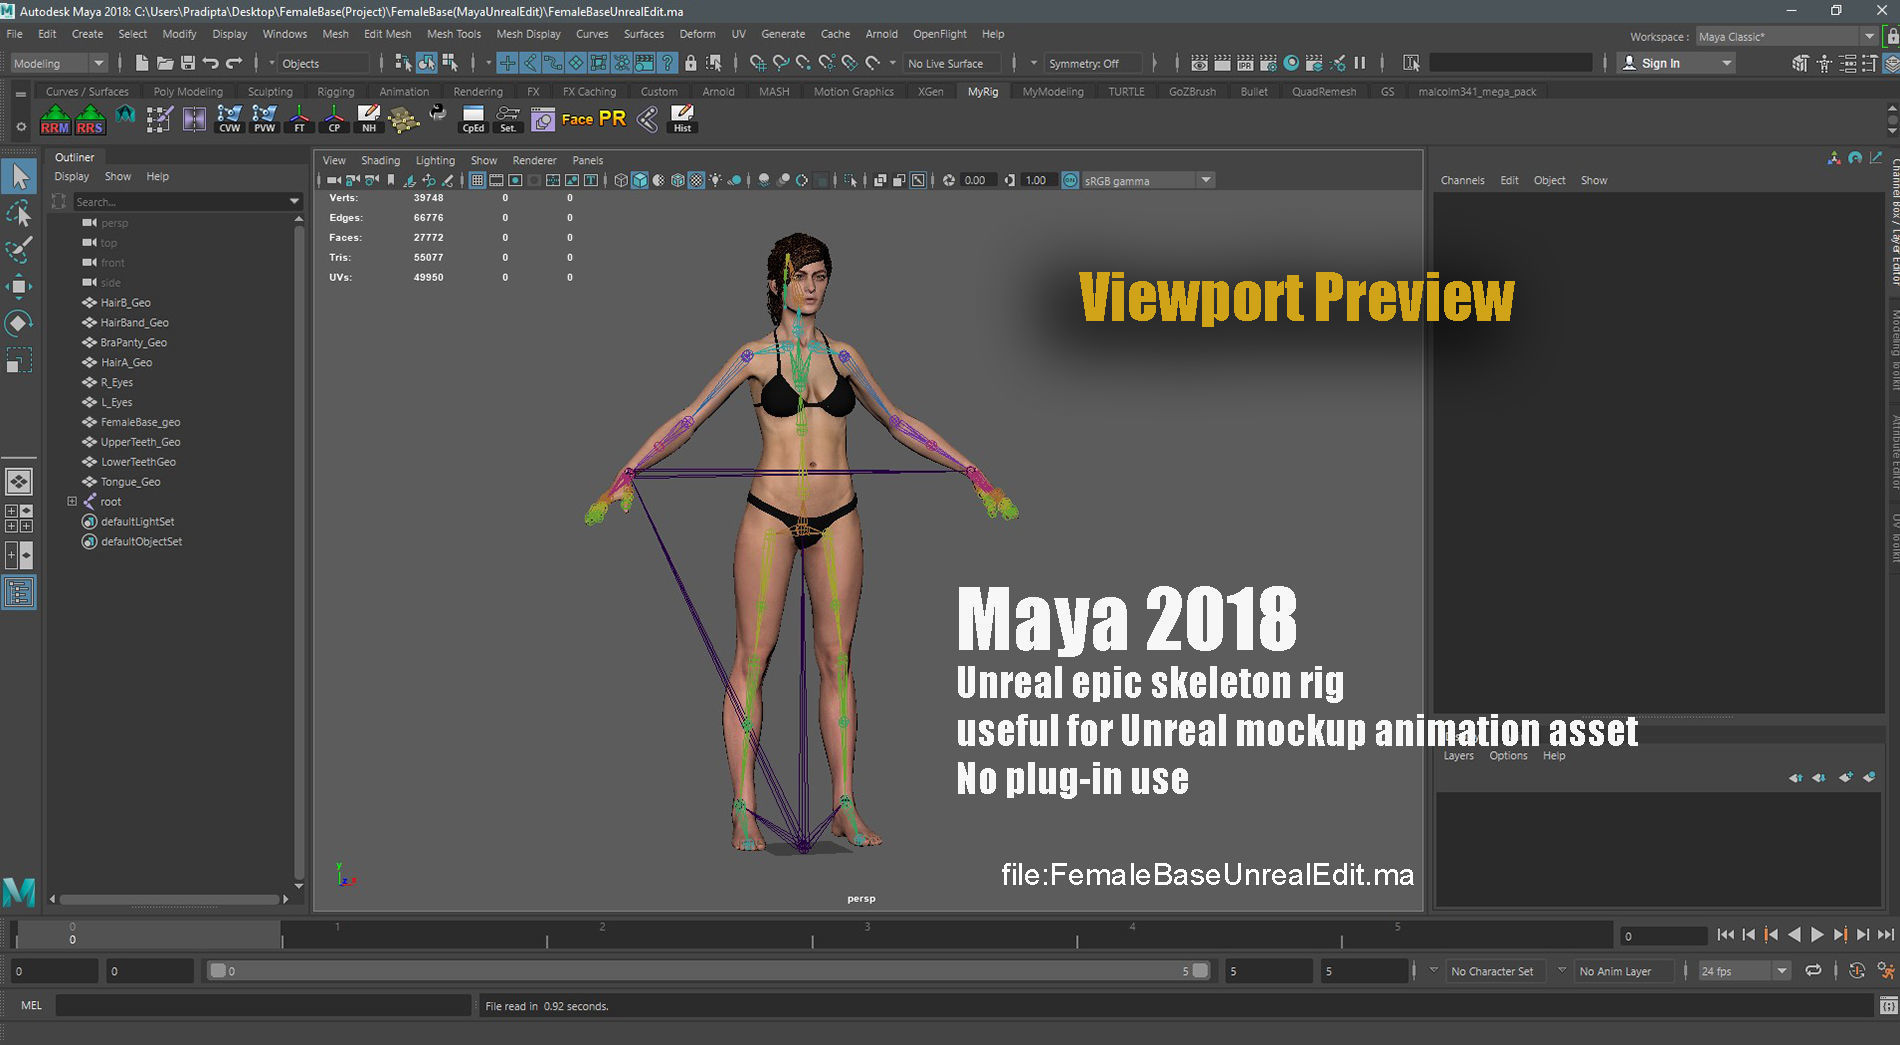Toggle sRGB gamma view transform button
The width and height of the screenshot is (1900, 1045).
[x=1070, y=181]
